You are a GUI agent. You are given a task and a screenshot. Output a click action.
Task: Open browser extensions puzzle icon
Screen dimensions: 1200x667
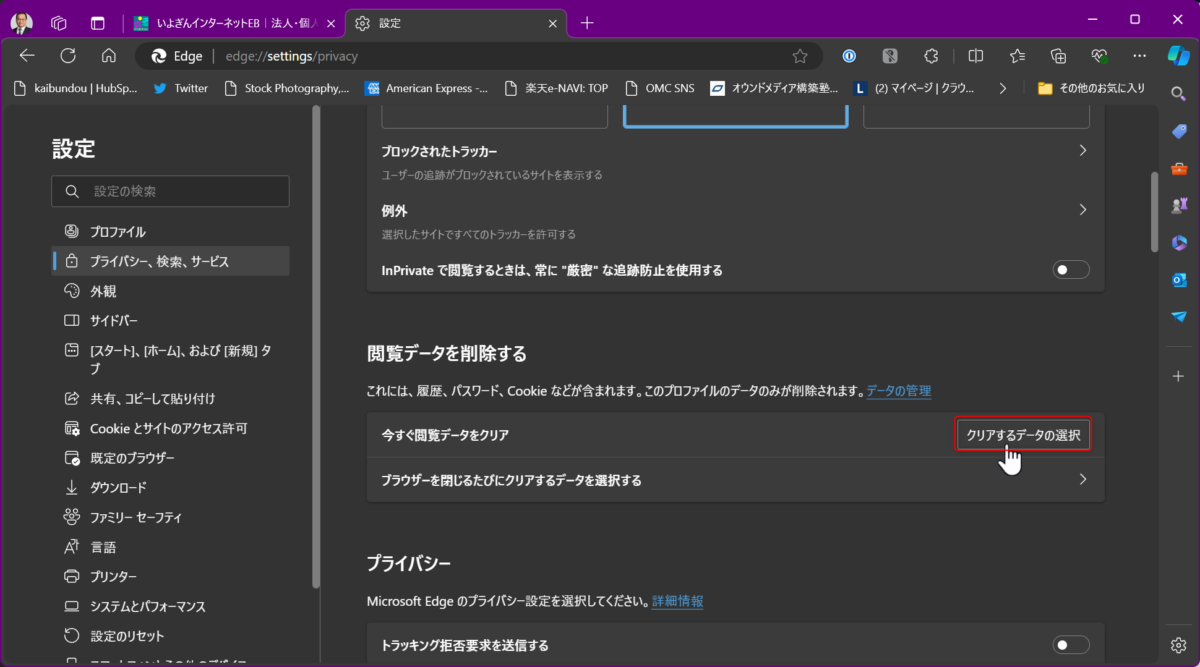(x=931, y=56)
